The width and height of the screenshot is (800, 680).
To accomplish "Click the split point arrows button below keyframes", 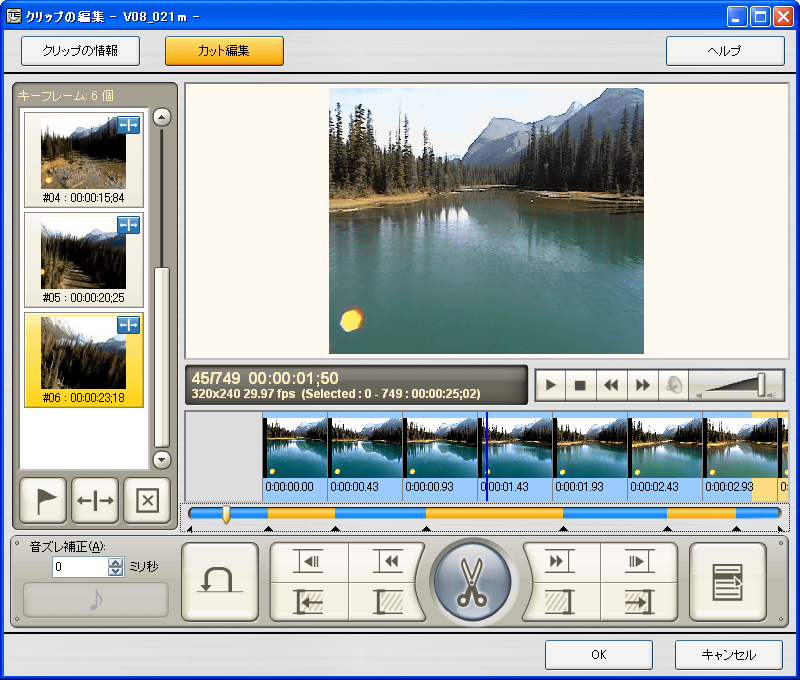I will coord(95,500).
